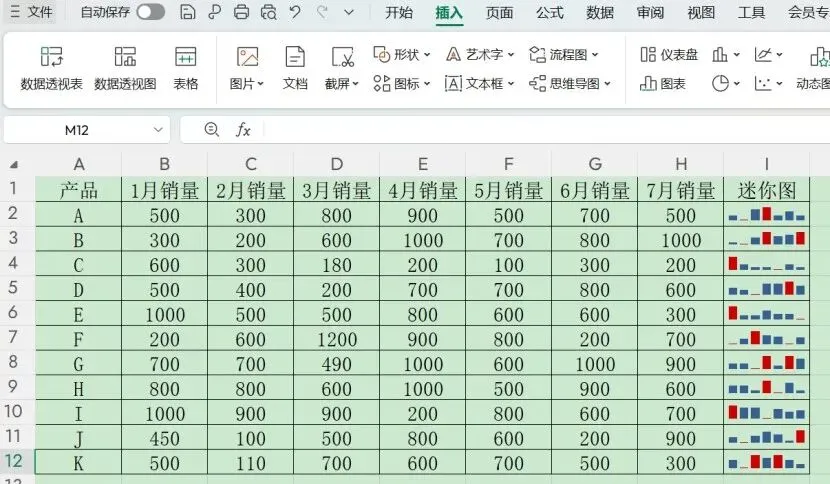Open the 形状 dropdown

pos(402,54)
